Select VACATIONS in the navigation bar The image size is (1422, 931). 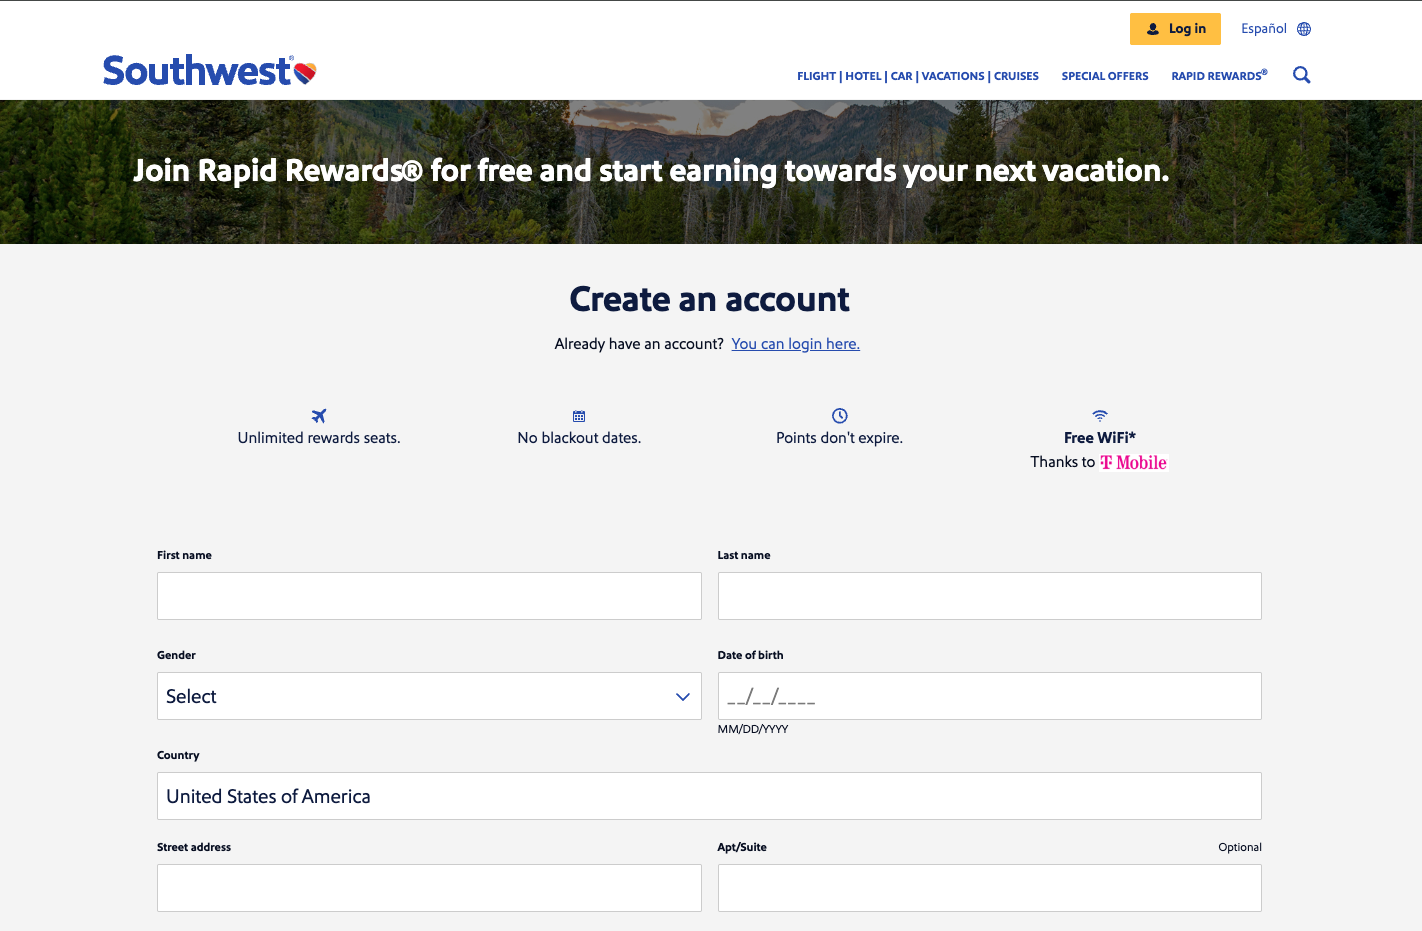pyautogui.click(x=953, y=76)
